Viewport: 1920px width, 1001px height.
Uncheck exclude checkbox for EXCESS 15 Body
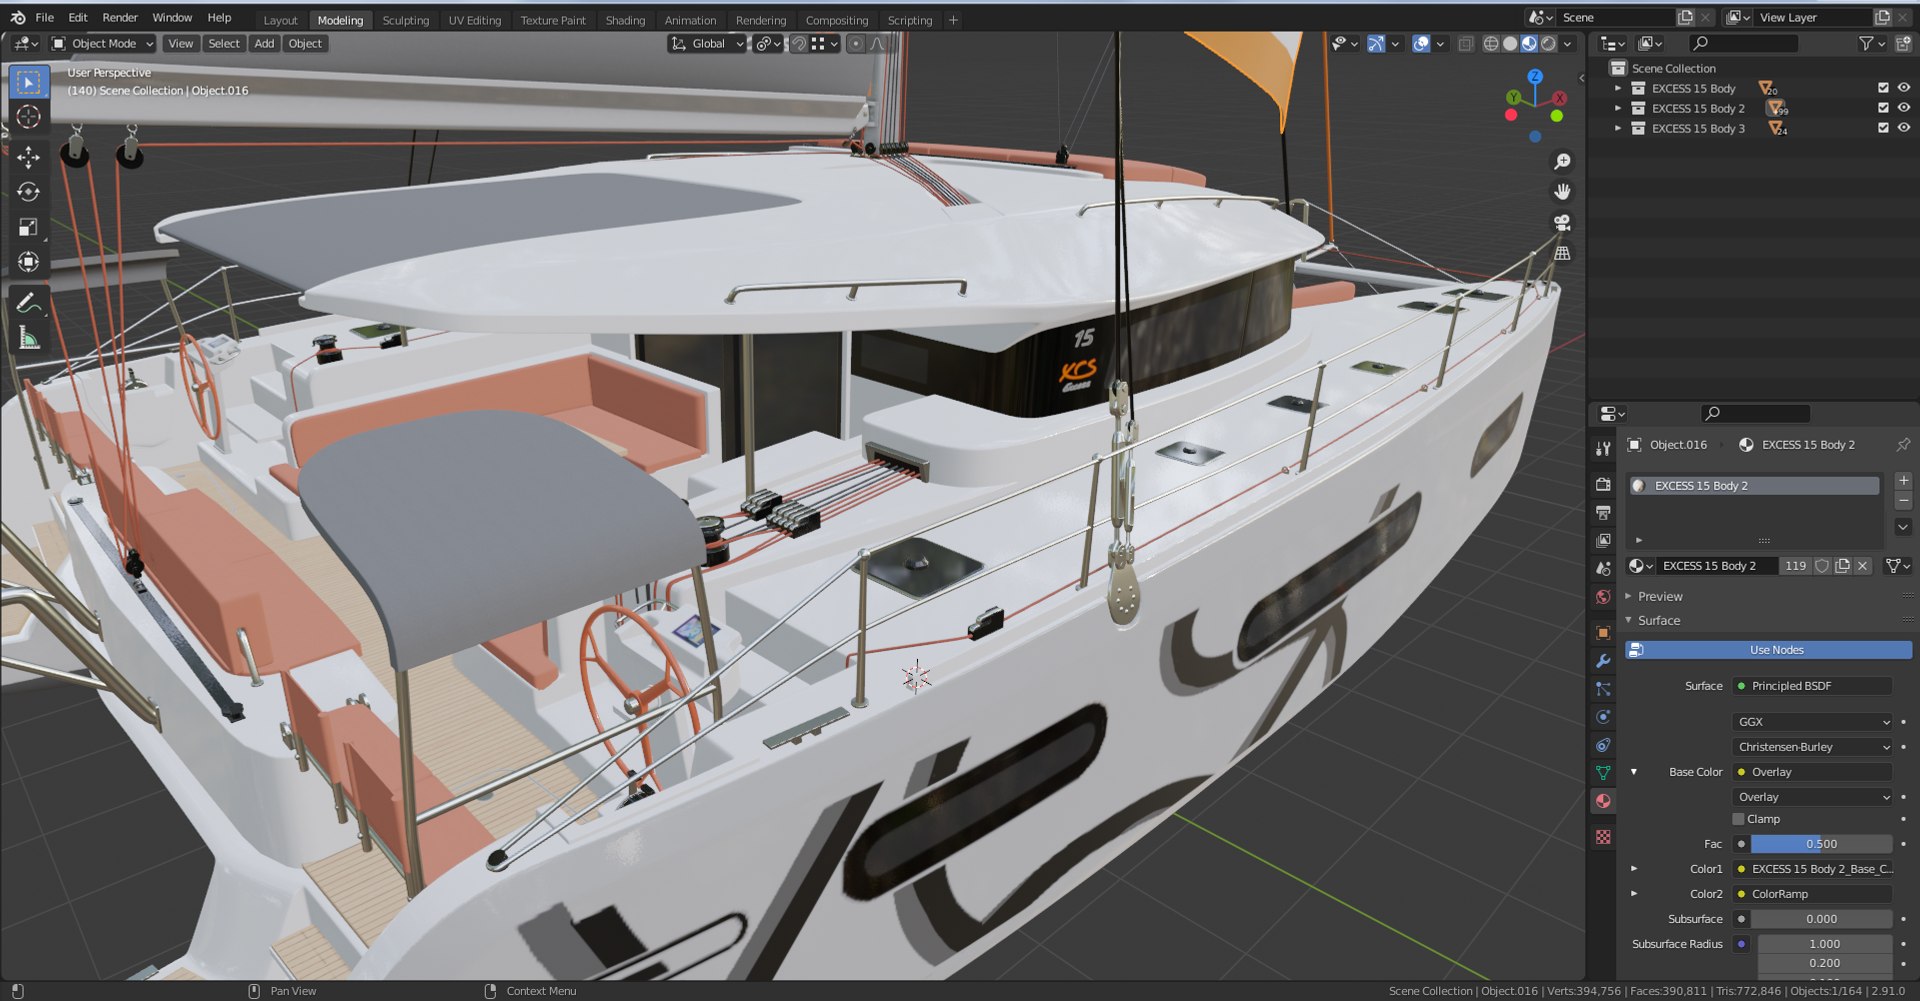click(1883, 88)
